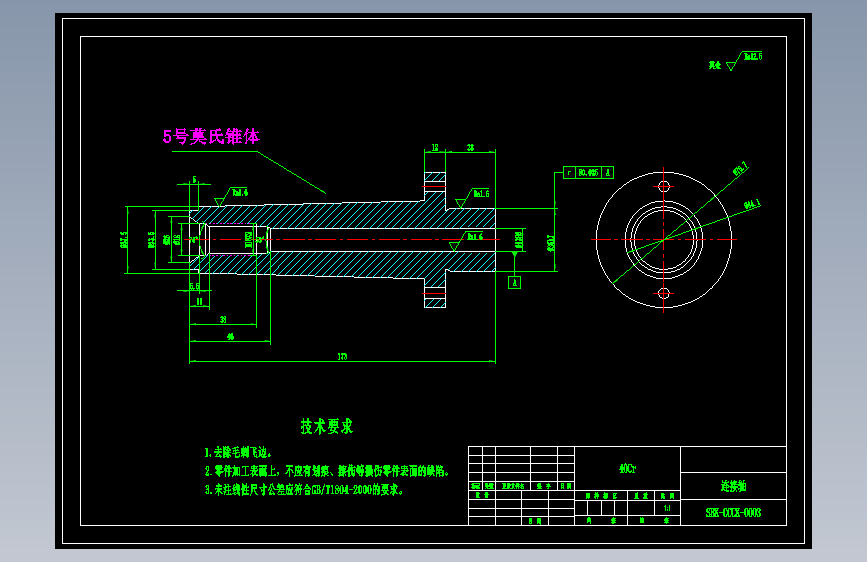Viewport: 867px width, 562px height.
Task: Click the magenta '5号莫氏锥体' annotation label
Action: coord(211,137)
